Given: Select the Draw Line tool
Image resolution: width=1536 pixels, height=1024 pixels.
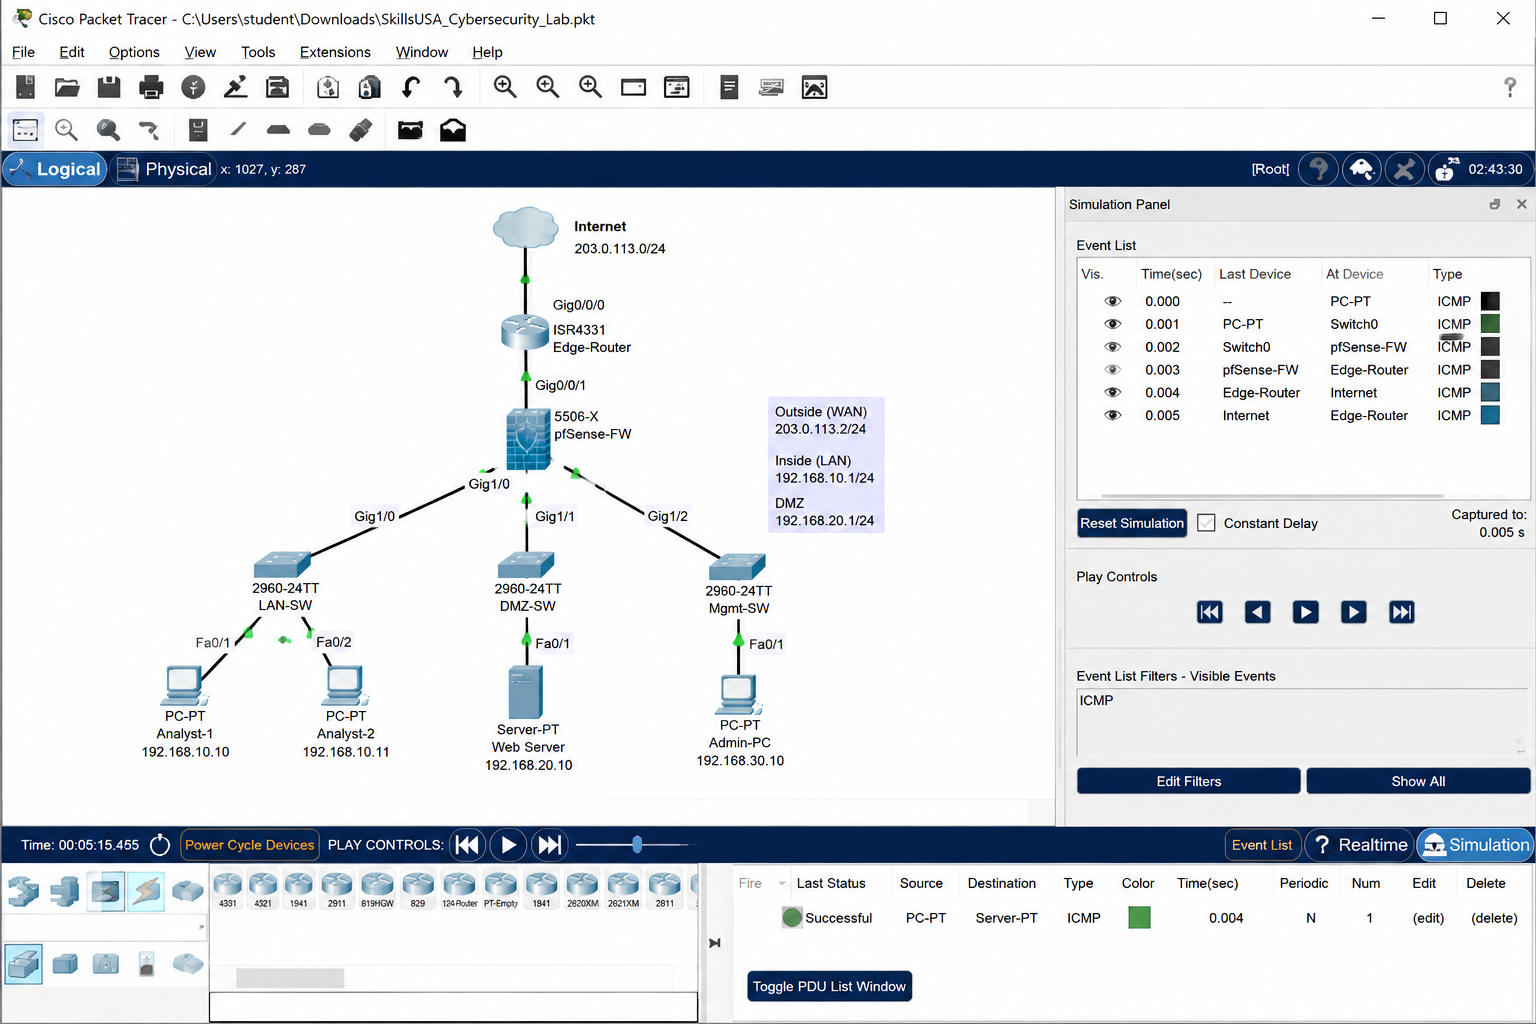Looking at the screenshot, I should point(238,129).
